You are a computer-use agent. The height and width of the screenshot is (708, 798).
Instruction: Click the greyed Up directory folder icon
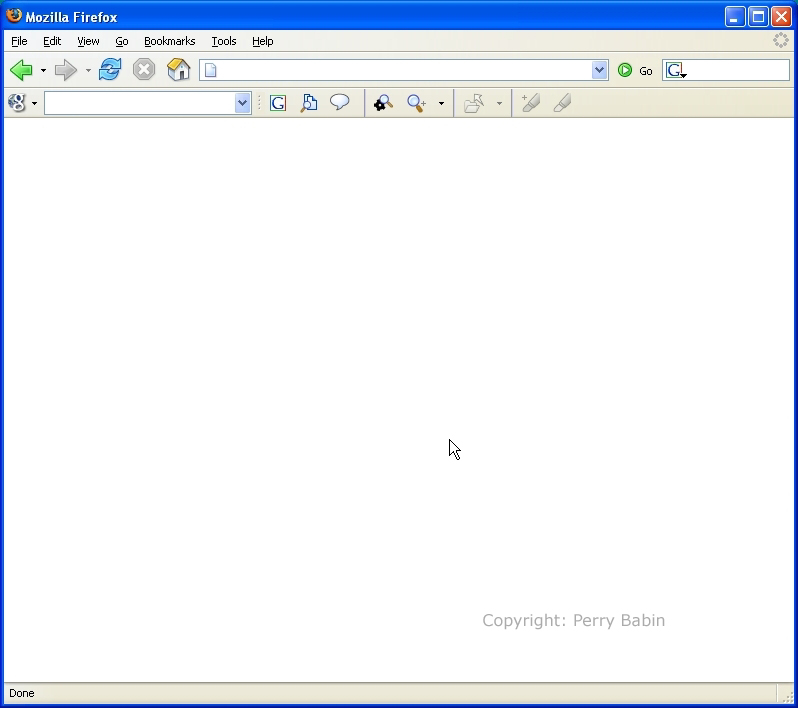coord(474,103)
